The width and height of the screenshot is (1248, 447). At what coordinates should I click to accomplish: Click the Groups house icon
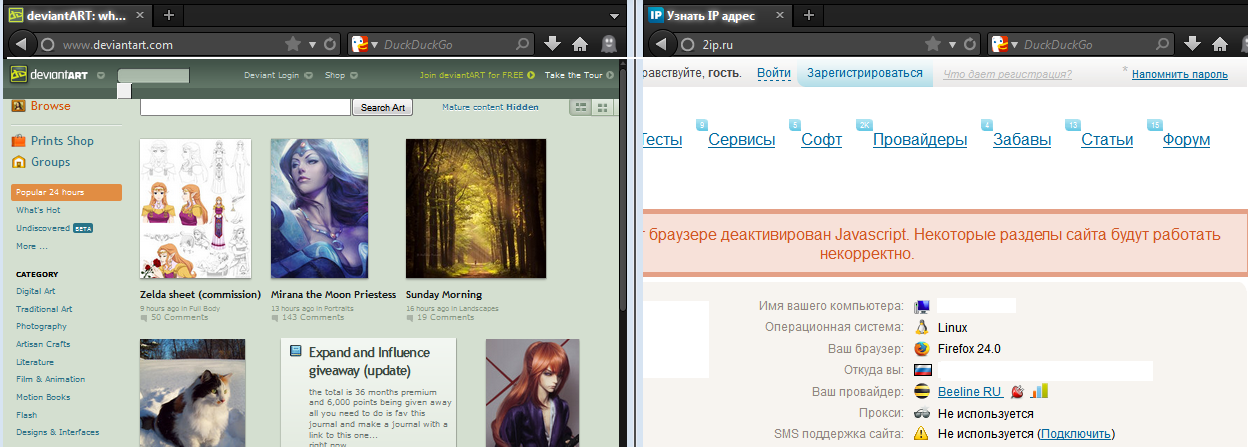(x=18, y=162)
